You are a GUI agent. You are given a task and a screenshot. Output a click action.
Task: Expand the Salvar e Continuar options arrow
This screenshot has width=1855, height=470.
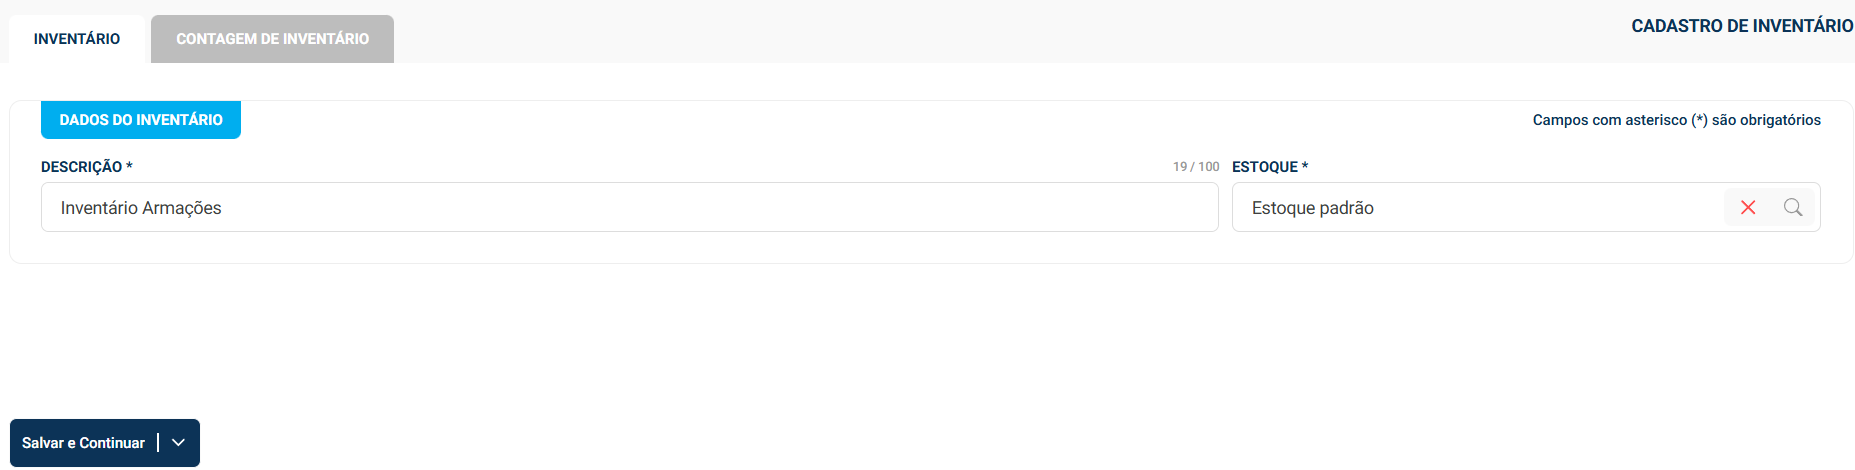pyautogui.click(x=179, y=443)
